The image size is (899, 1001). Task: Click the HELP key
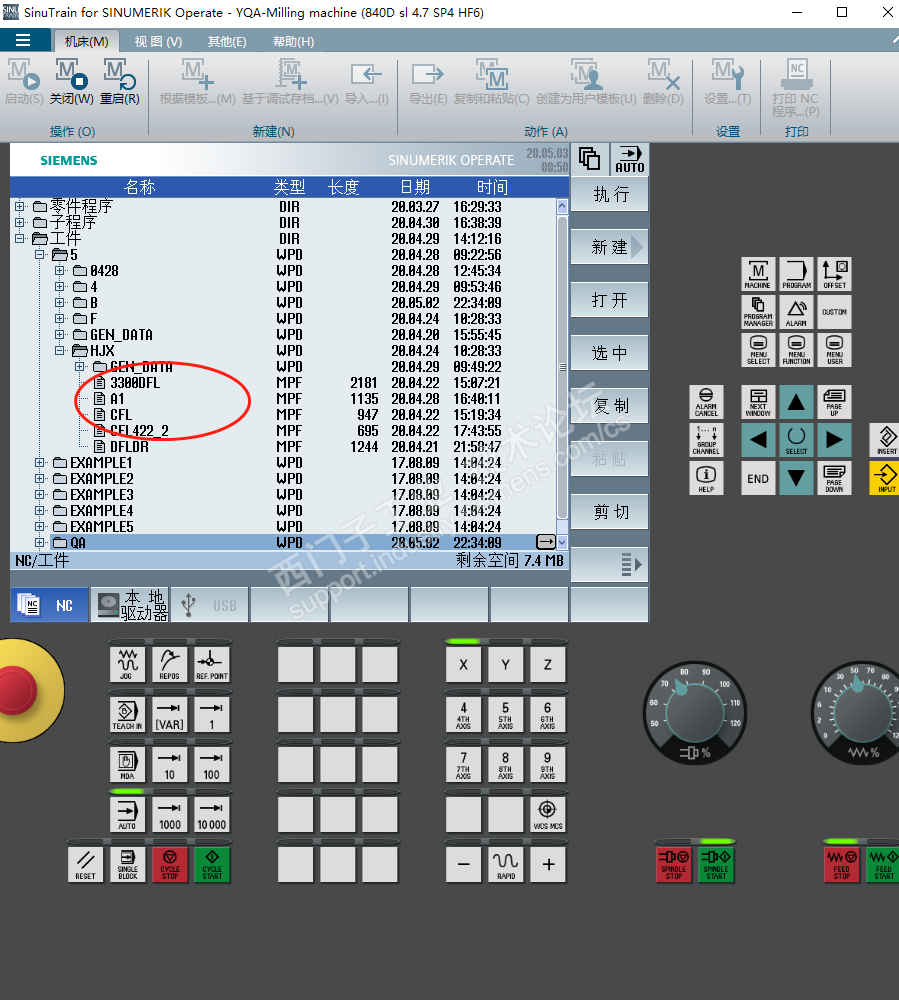[706, 478]
